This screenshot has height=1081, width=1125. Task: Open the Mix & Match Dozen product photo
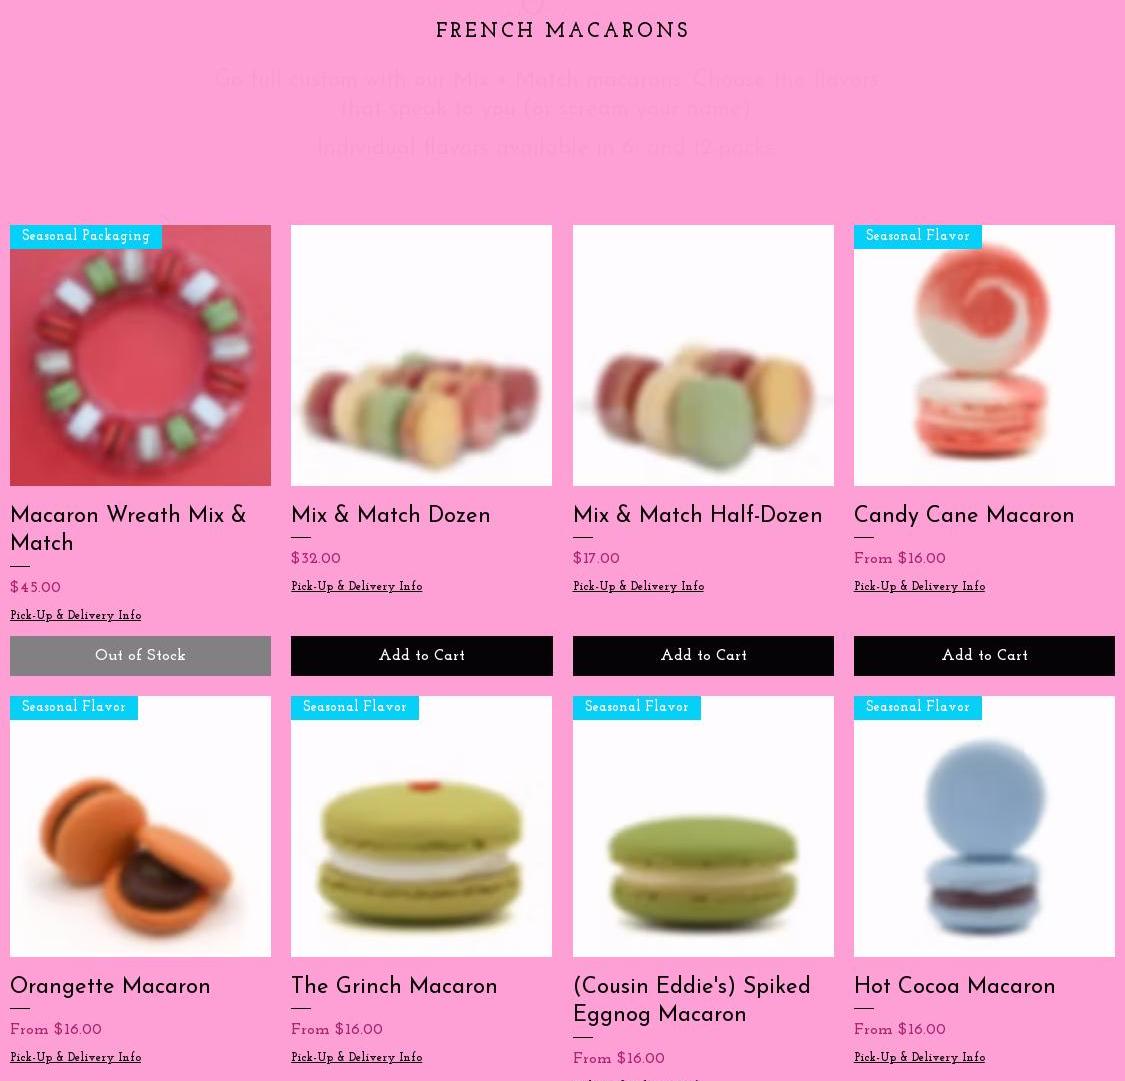coord(422,355)
